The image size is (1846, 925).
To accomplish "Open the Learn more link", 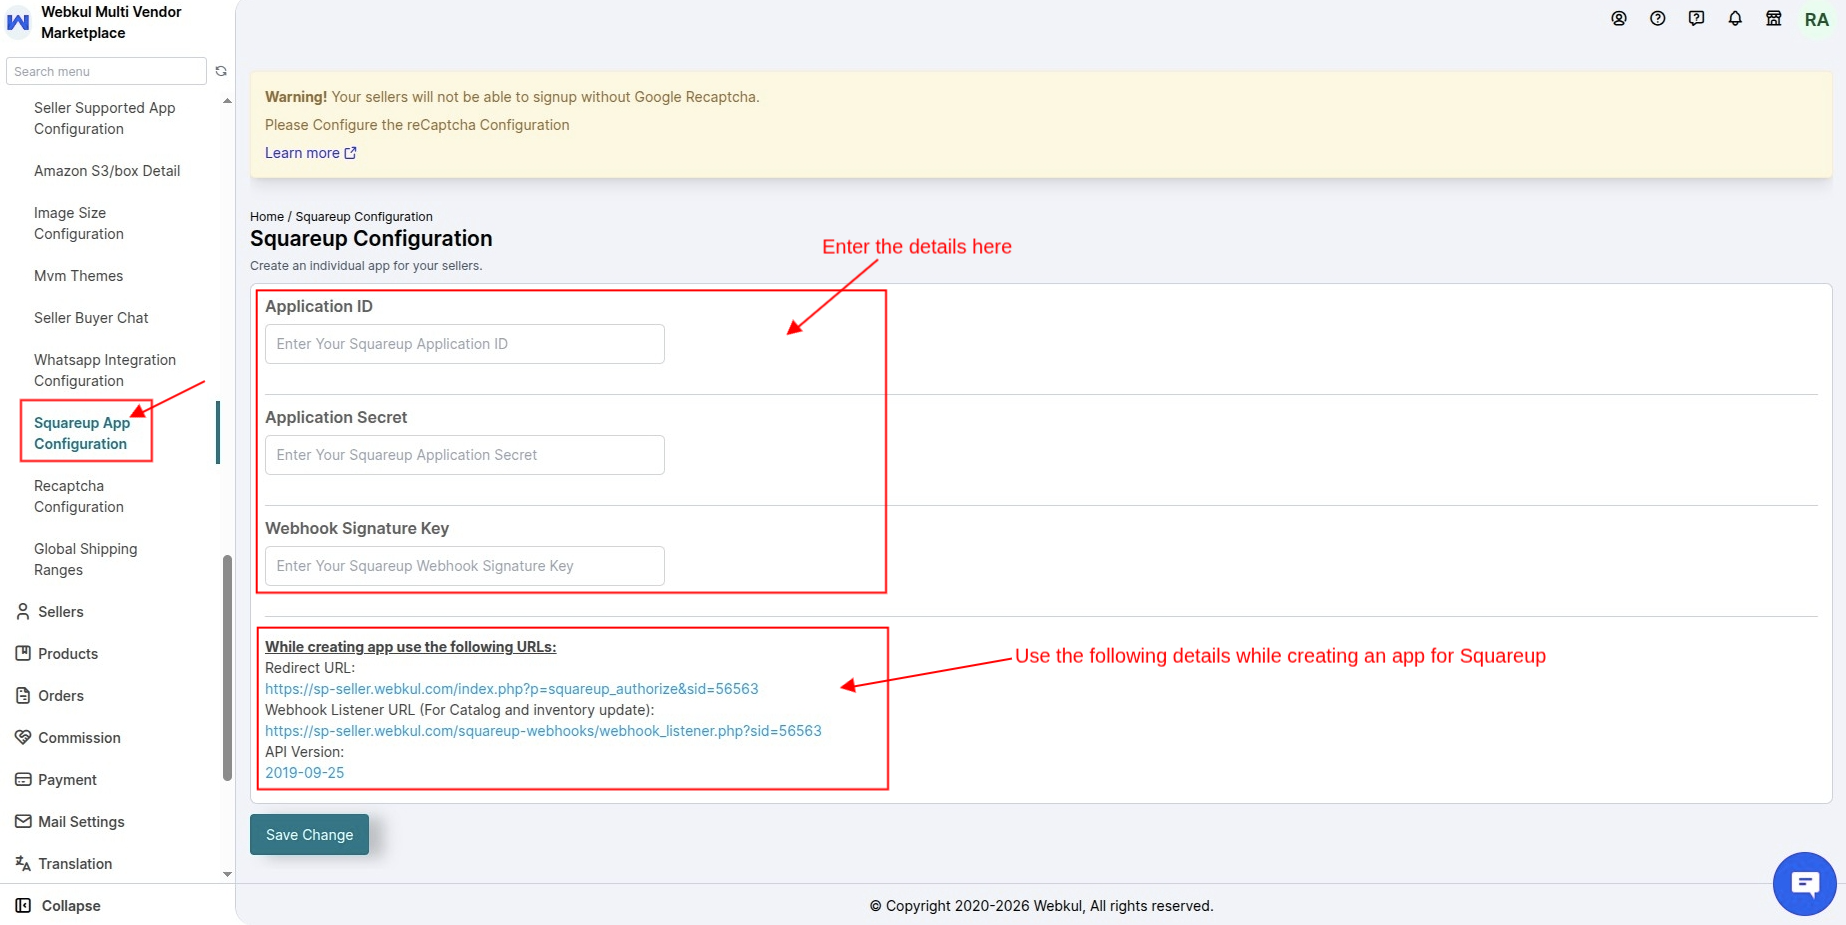I will tap(310, 153).
